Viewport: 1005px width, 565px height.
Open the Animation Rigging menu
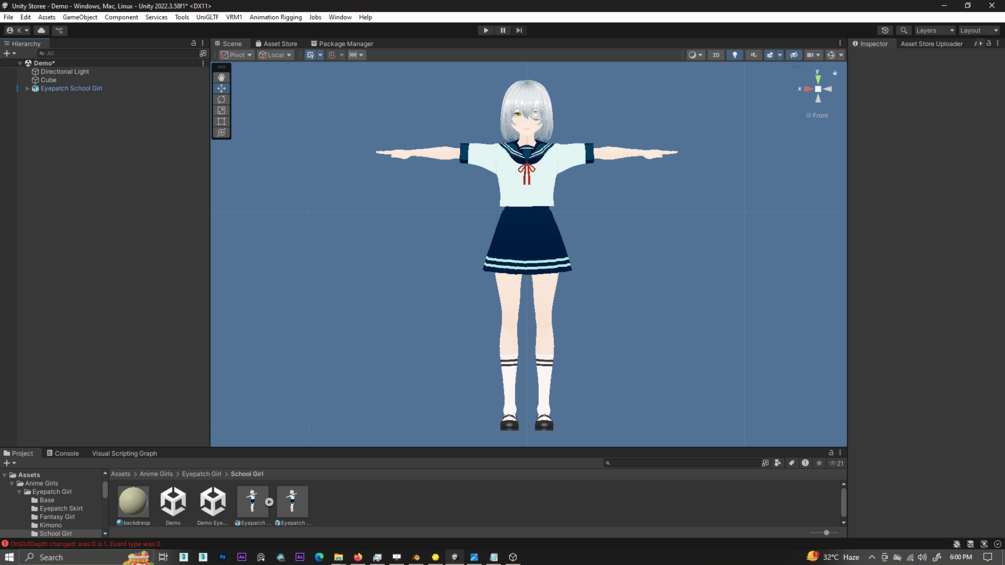[x=276, y=17]
